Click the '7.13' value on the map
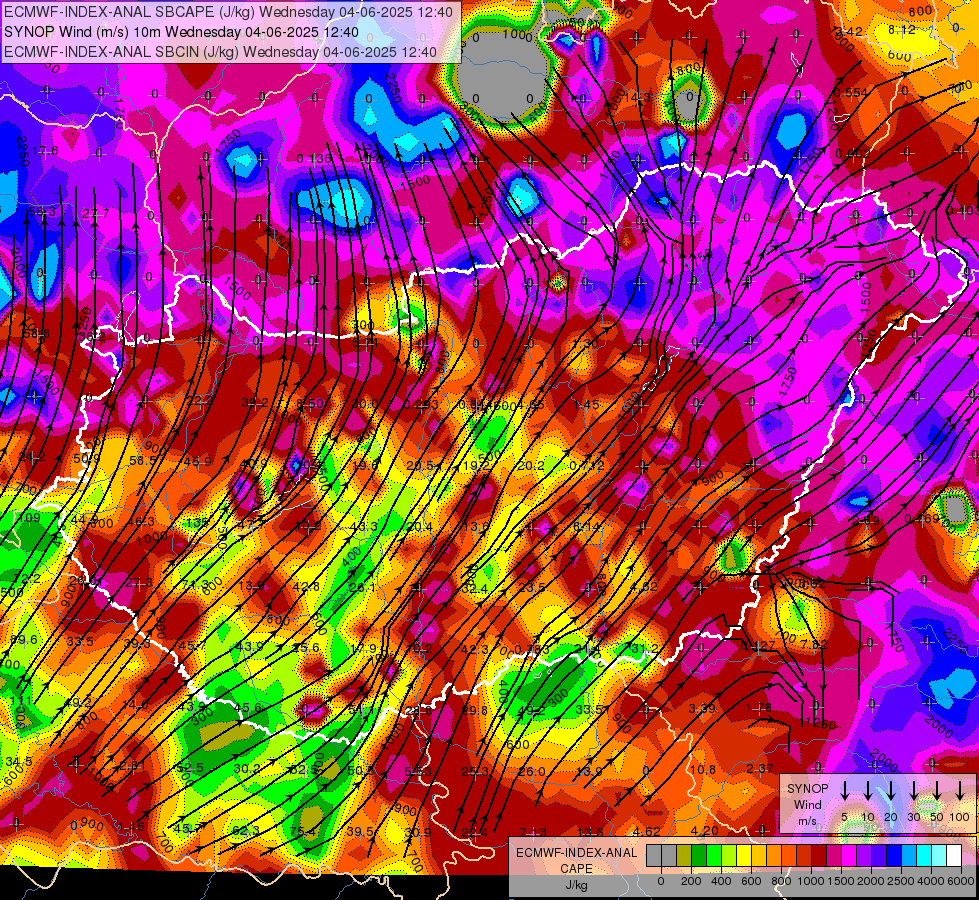 (x=533, y=832)
